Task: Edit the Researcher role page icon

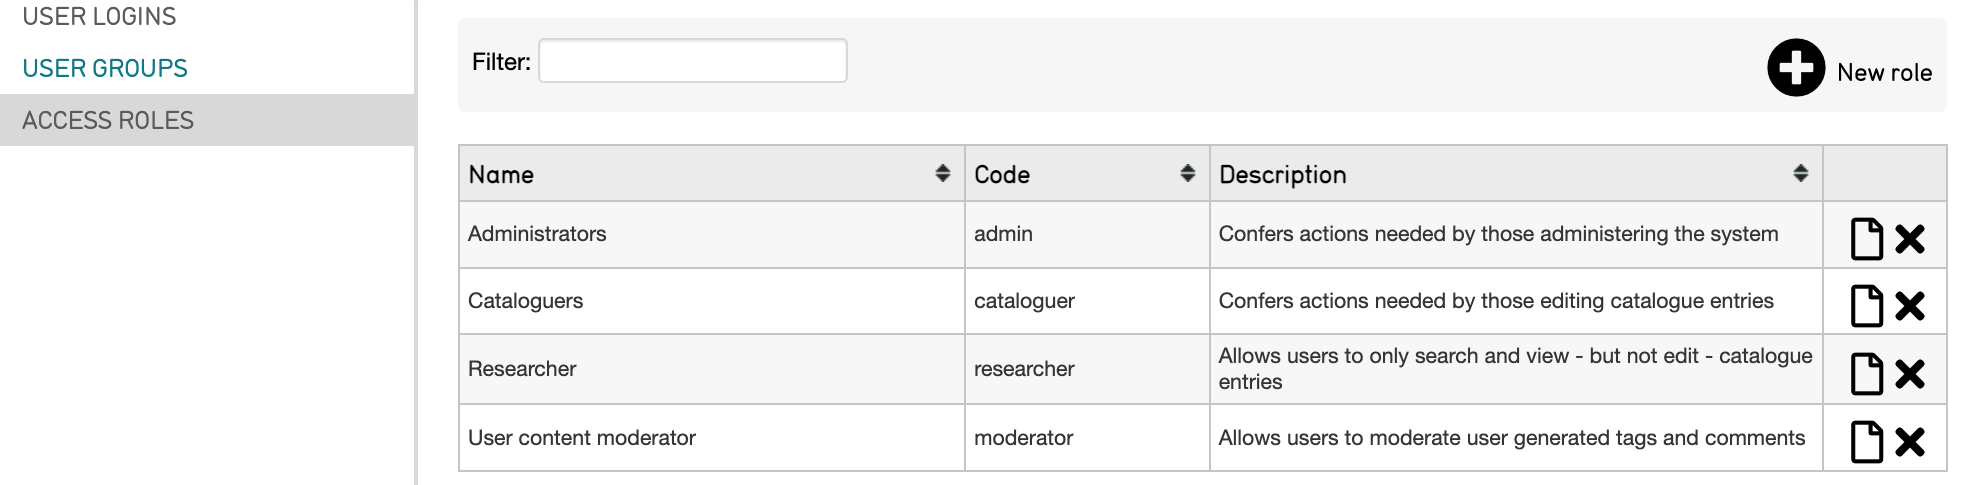Action: [x=1866, y=374]
